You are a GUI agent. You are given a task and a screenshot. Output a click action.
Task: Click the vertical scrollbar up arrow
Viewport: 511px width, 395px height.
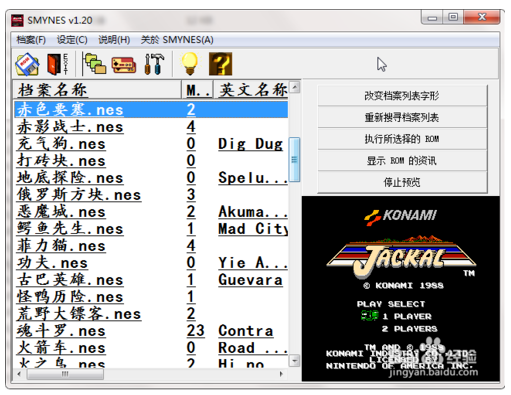pyautogui.click(x=295, y=87)
